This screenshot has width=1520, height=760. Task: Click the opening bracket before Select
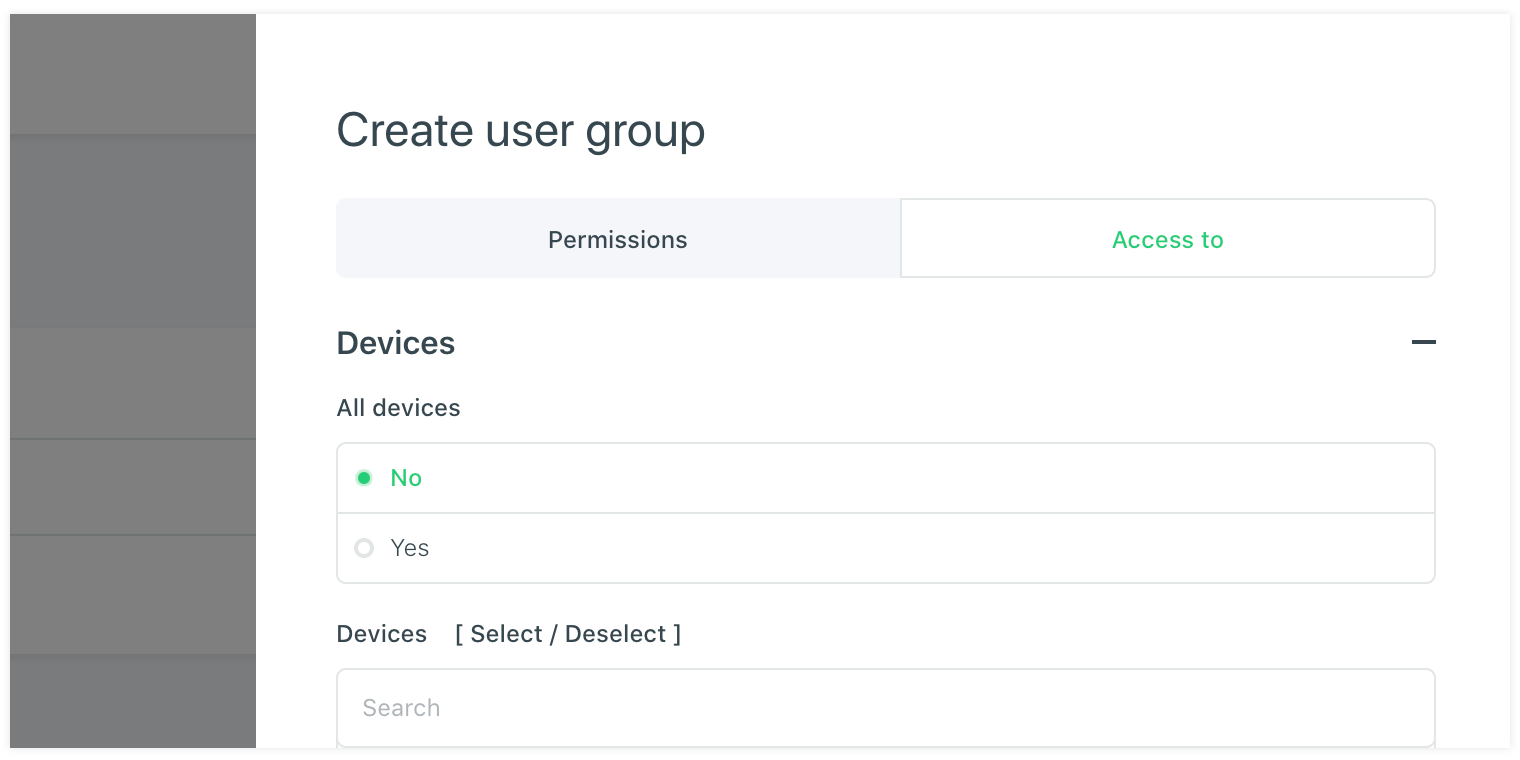click(459, 634)
